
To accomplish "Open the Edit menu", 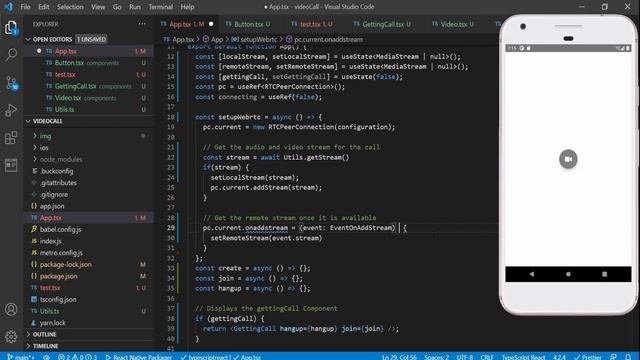I will click(x=44, y=7).
